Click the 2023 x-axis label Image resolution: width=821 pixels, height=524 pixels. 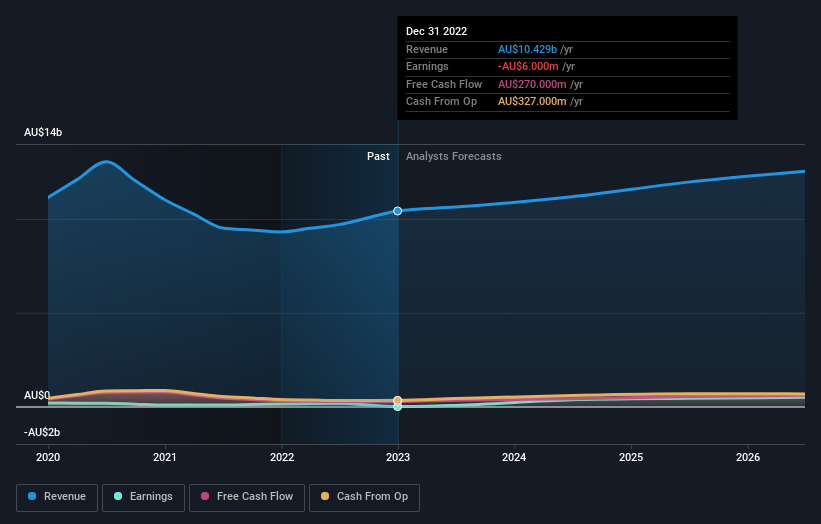pos(398,457)
